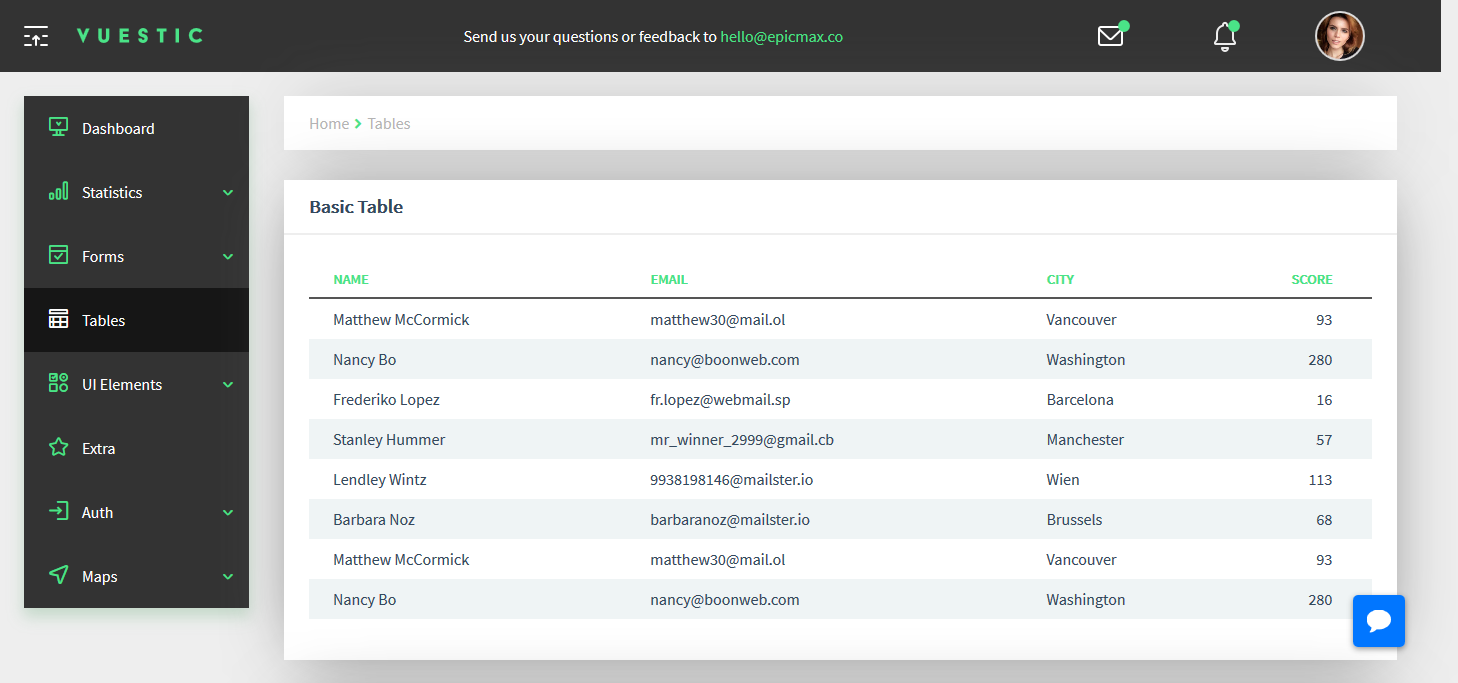Open UI Elements menu item
This screenshot has height=683, width=1458.
(136, 384)
